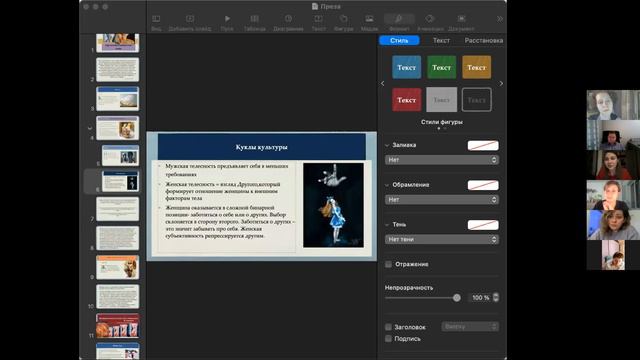Viewport: 640px width, 360px height.
Task: Click the Добавить слайд add slide icon
Action: click(x=190, y=19)
